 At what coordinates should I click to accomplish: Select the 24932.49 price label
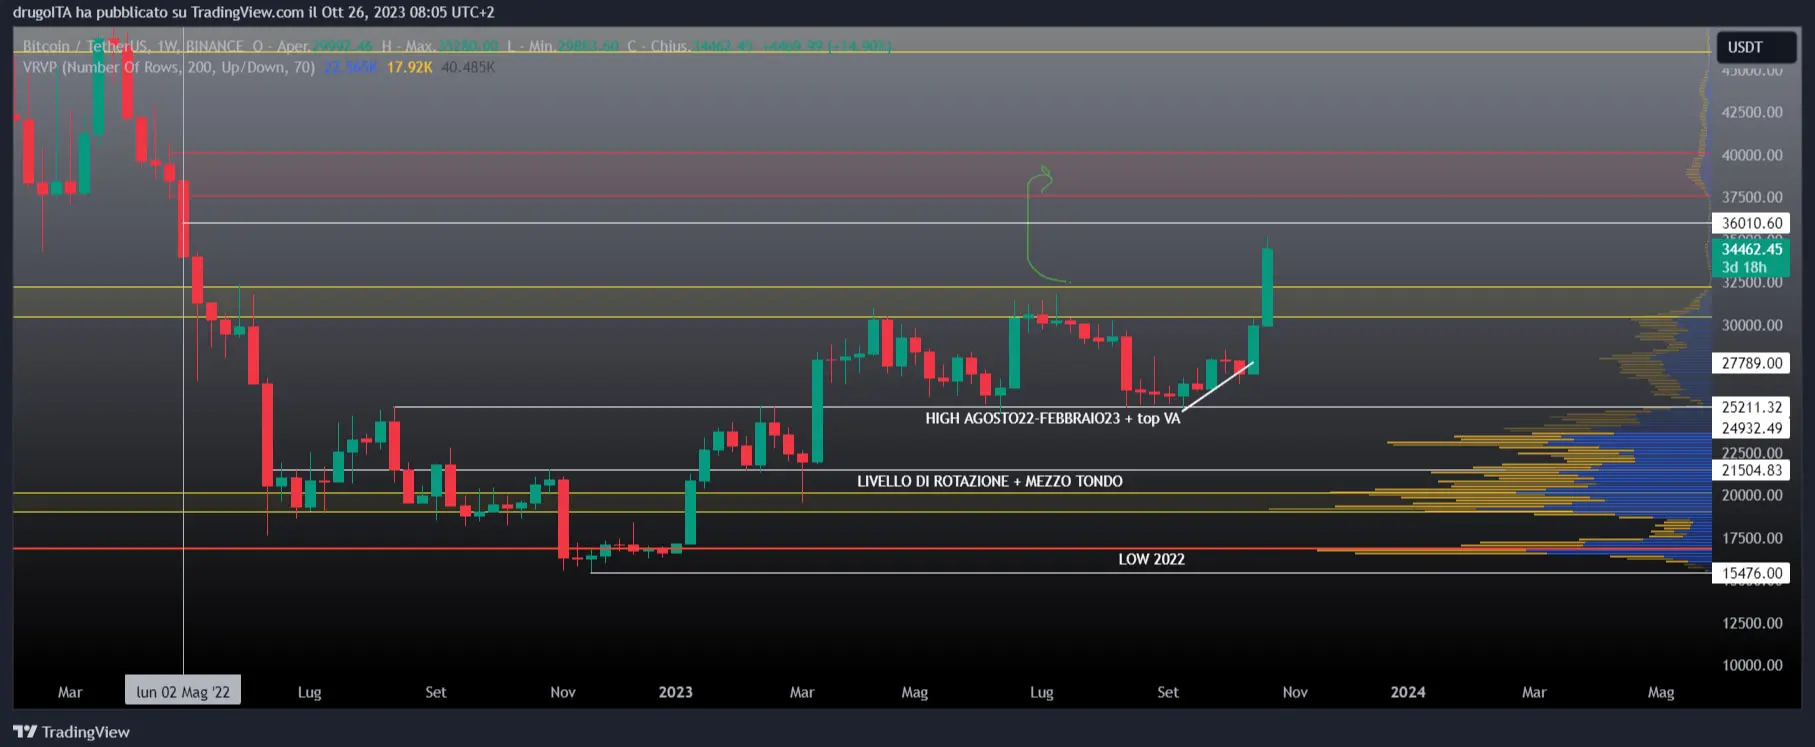(x=1751, y=428)
